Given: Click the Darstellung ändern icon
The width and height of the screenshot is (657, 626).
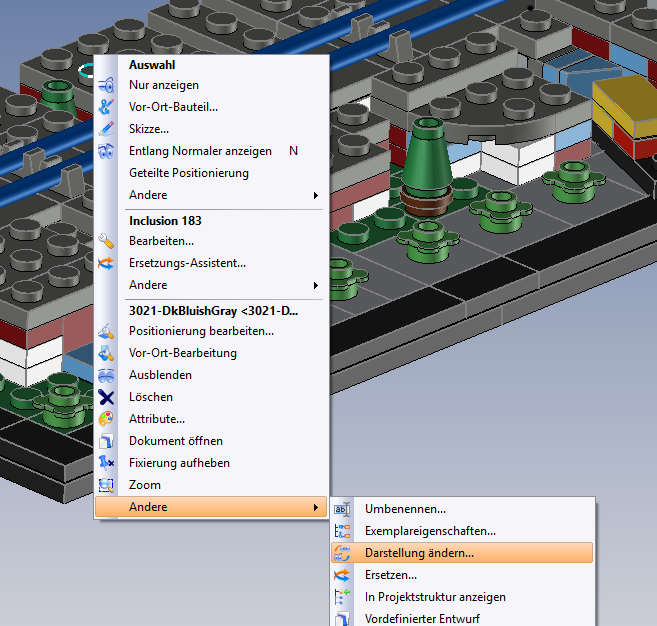Looking at the screenshot, I should tap(342, 553).
